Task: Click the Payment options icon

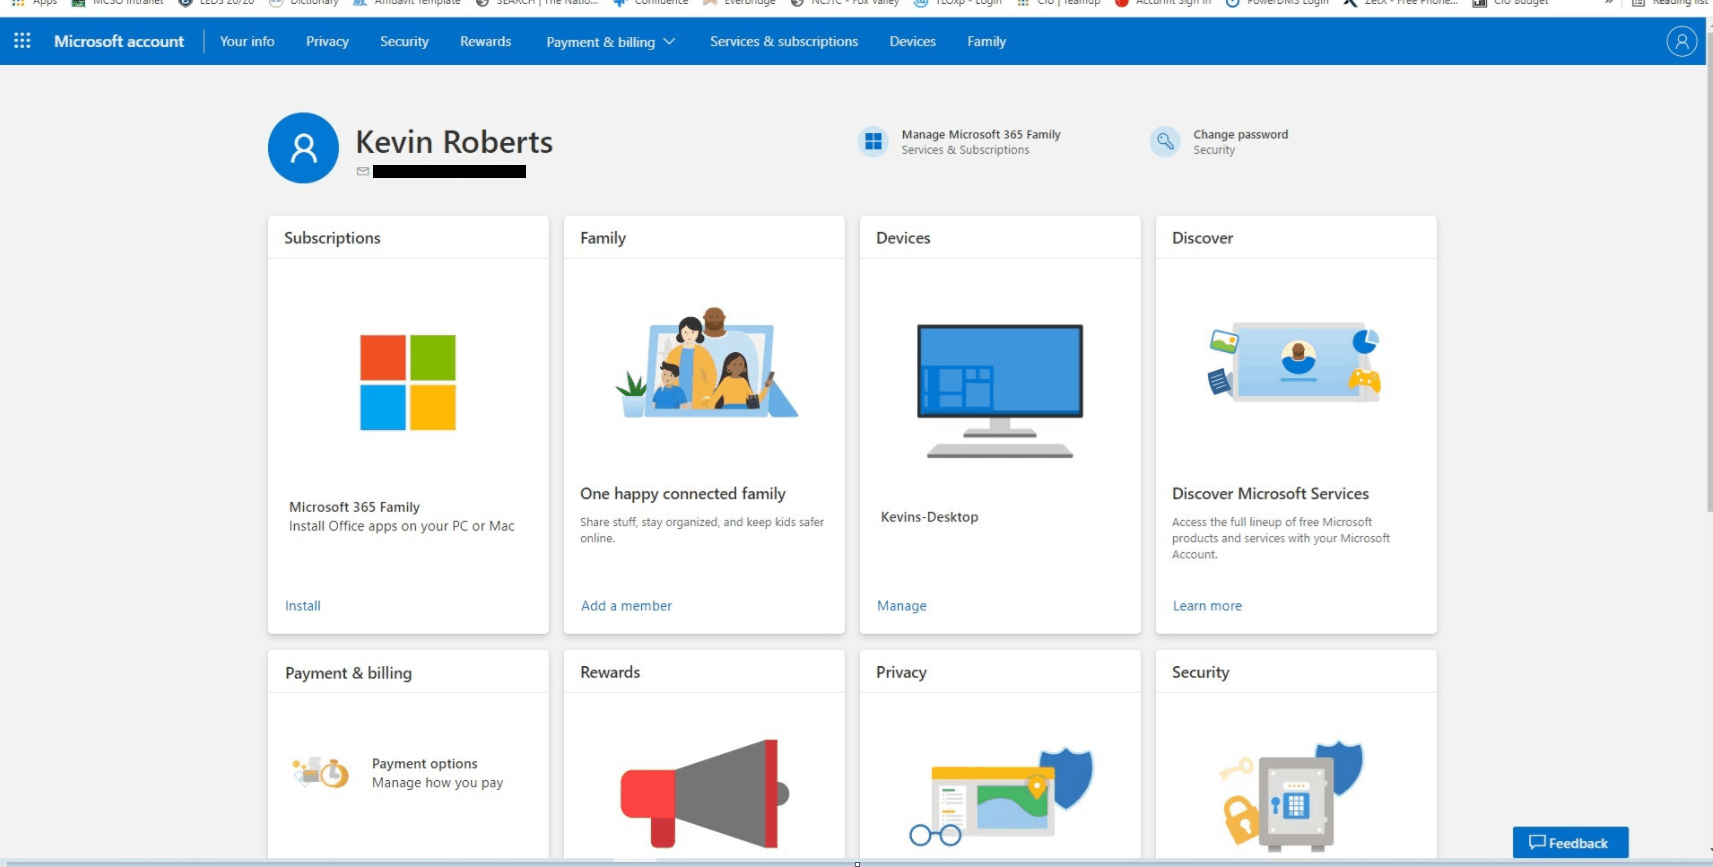Action: 321,773
